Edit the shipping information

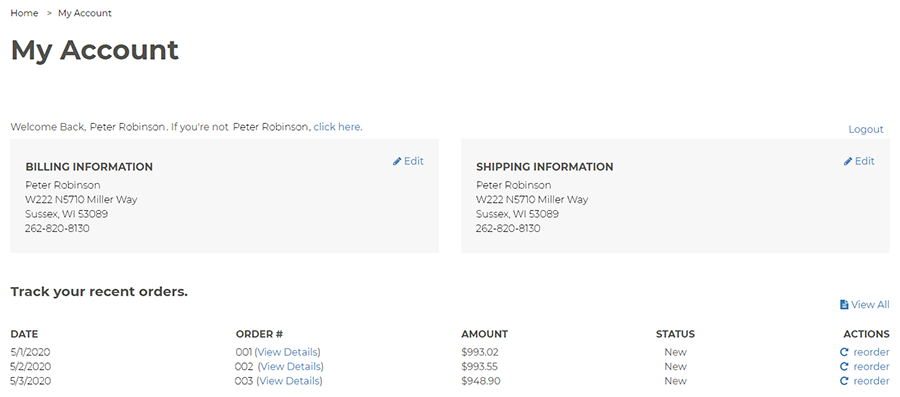(x=864, y=162)
